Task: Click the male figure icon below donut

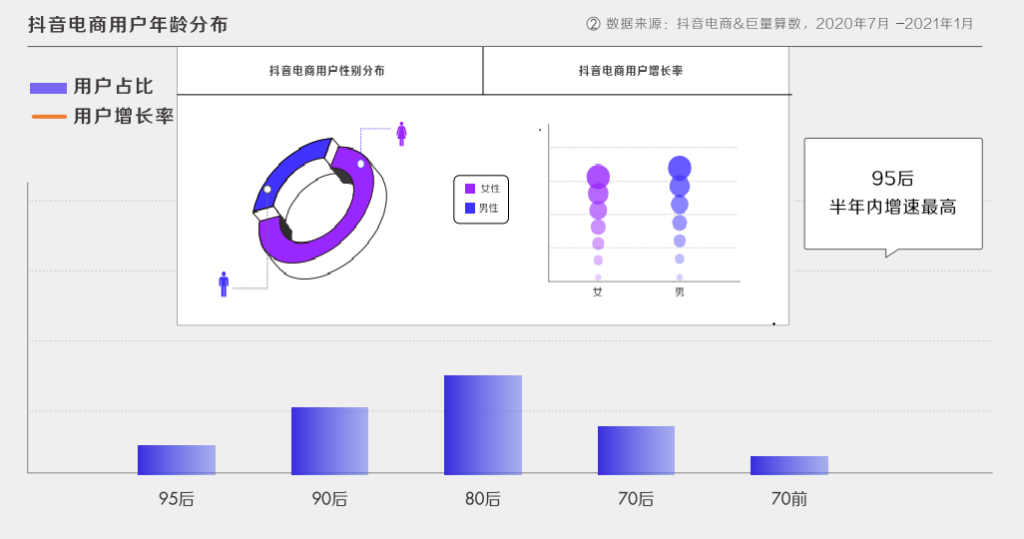Action: click(223, 284)
